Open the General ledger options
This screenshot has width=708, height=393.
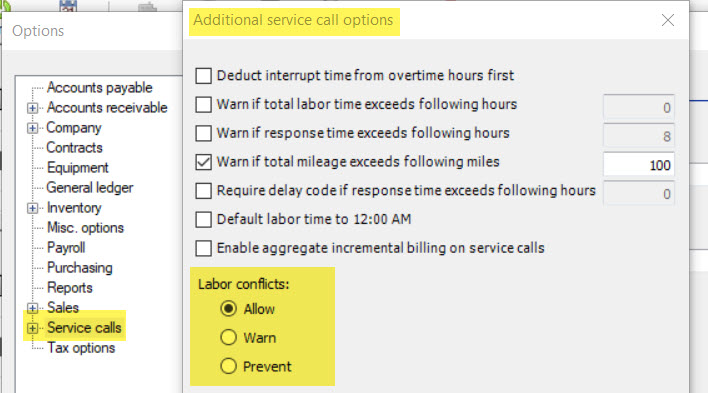(90, 187)
